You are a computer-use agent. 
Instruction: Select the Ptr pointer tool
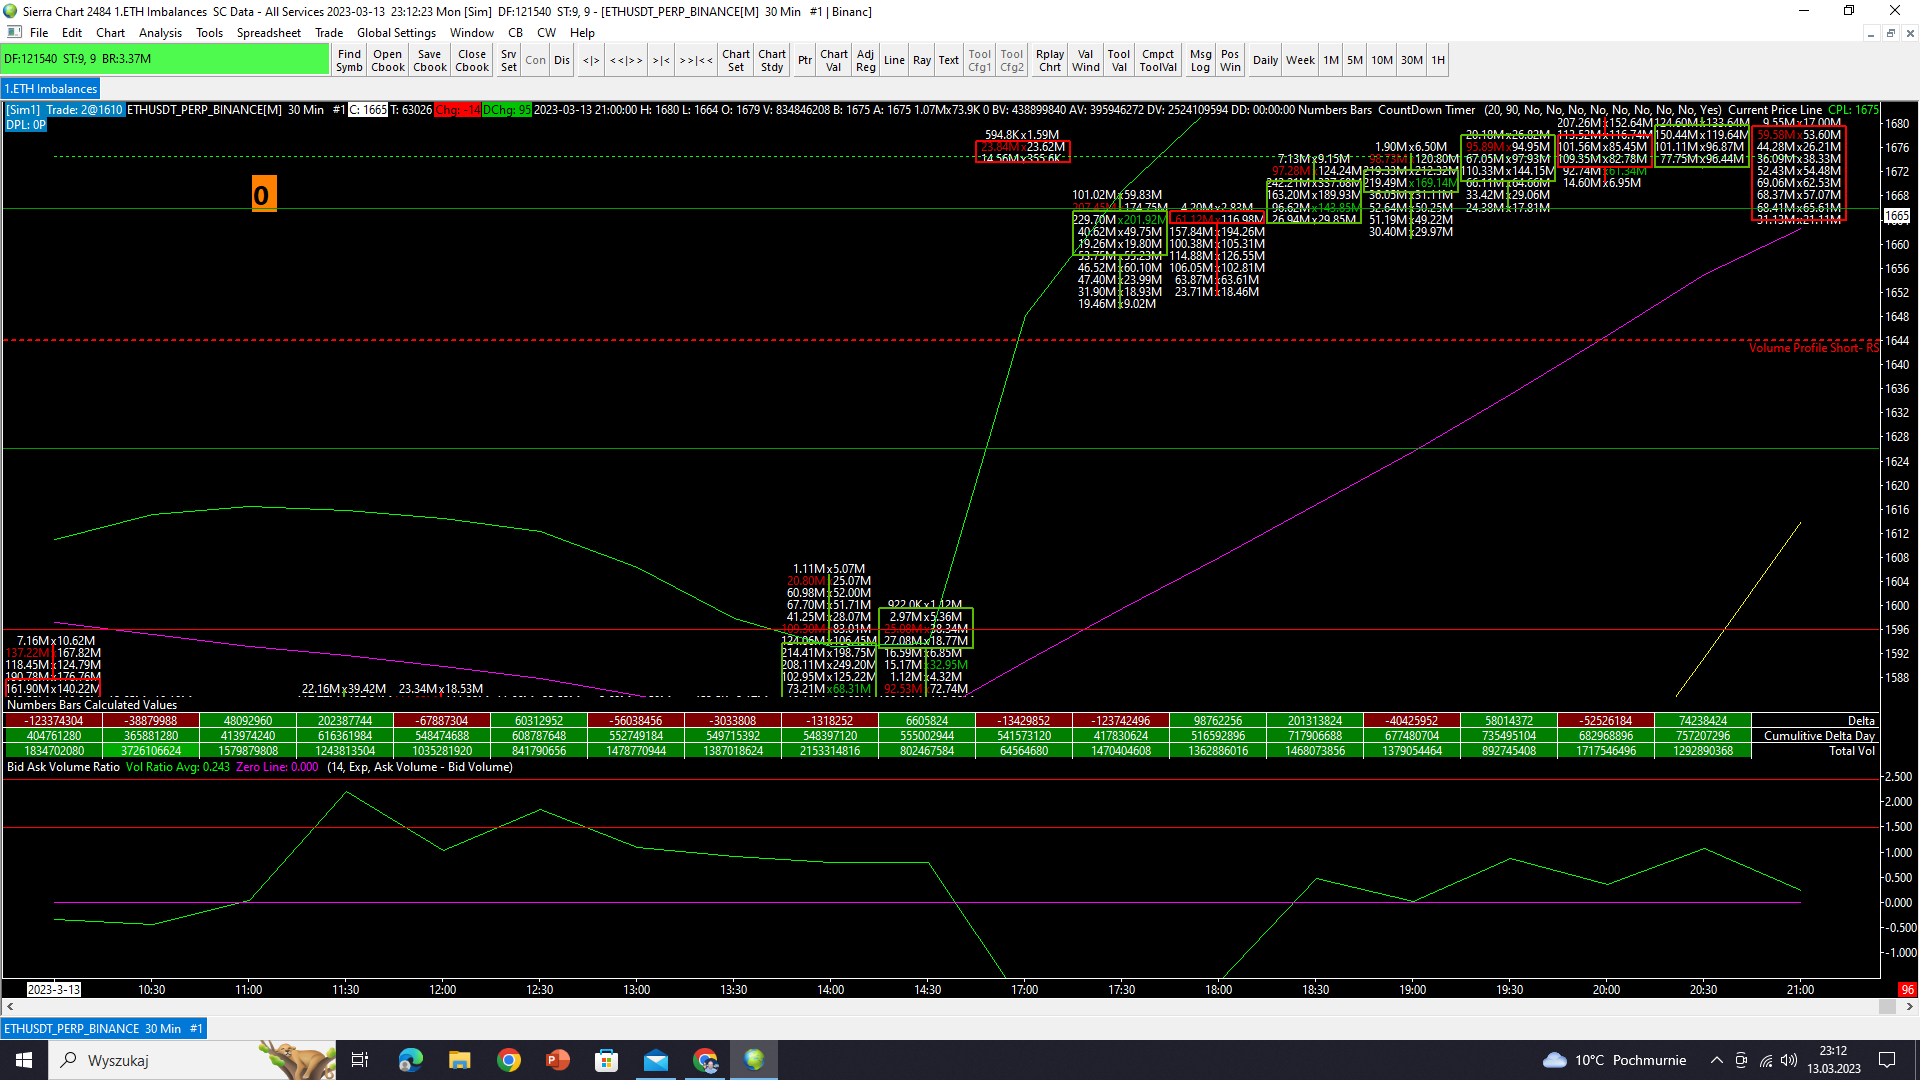coord(804,60)
